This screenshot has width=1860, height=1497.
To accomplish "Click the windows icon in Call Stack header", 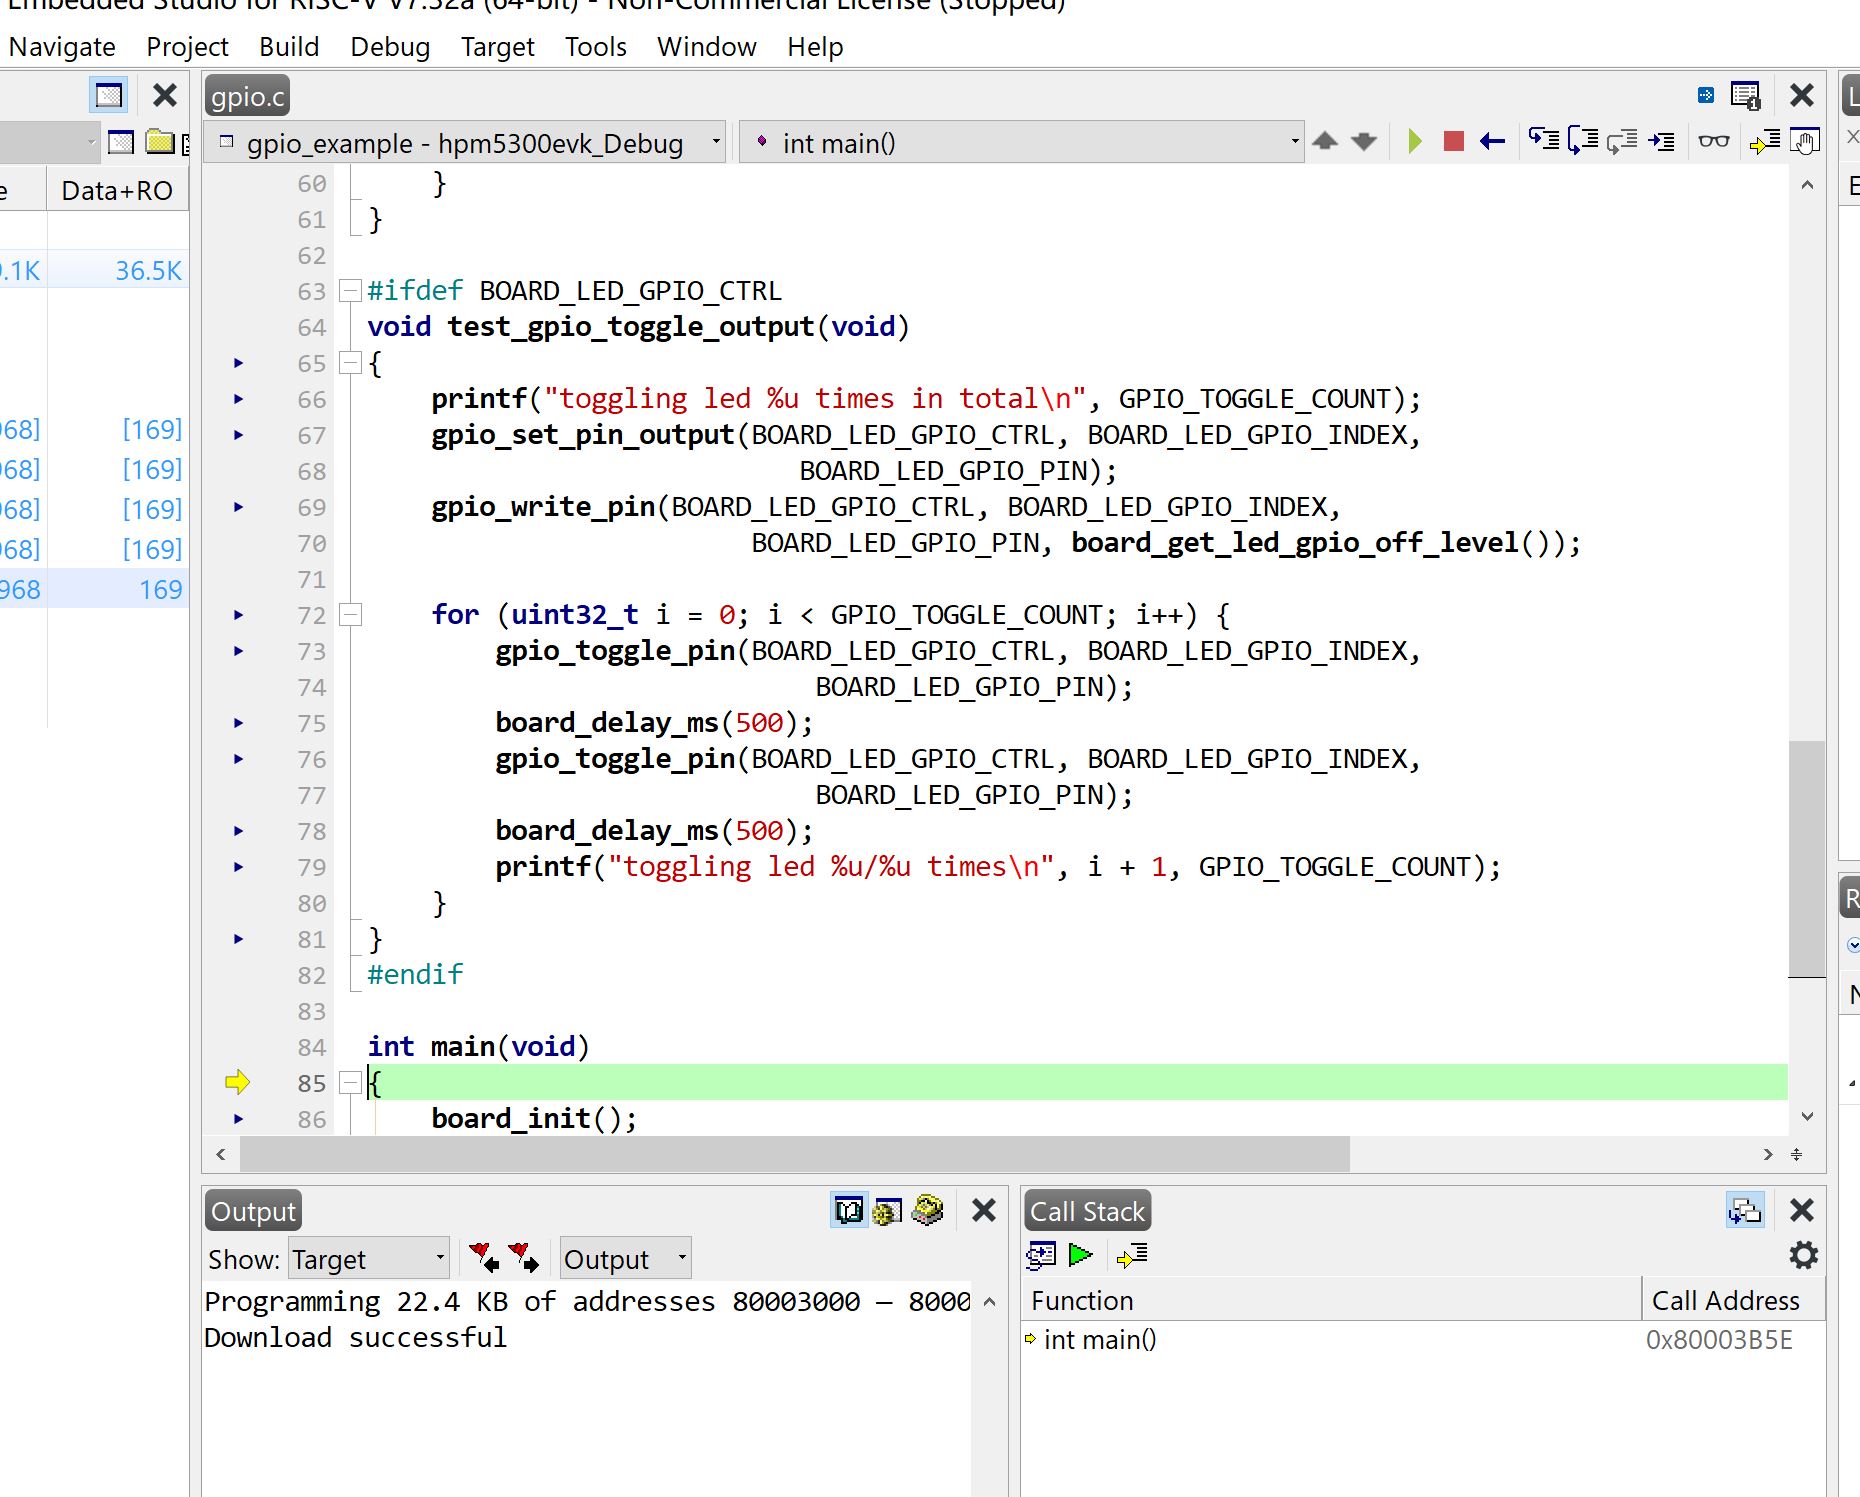I will tap(1746, 1211).
